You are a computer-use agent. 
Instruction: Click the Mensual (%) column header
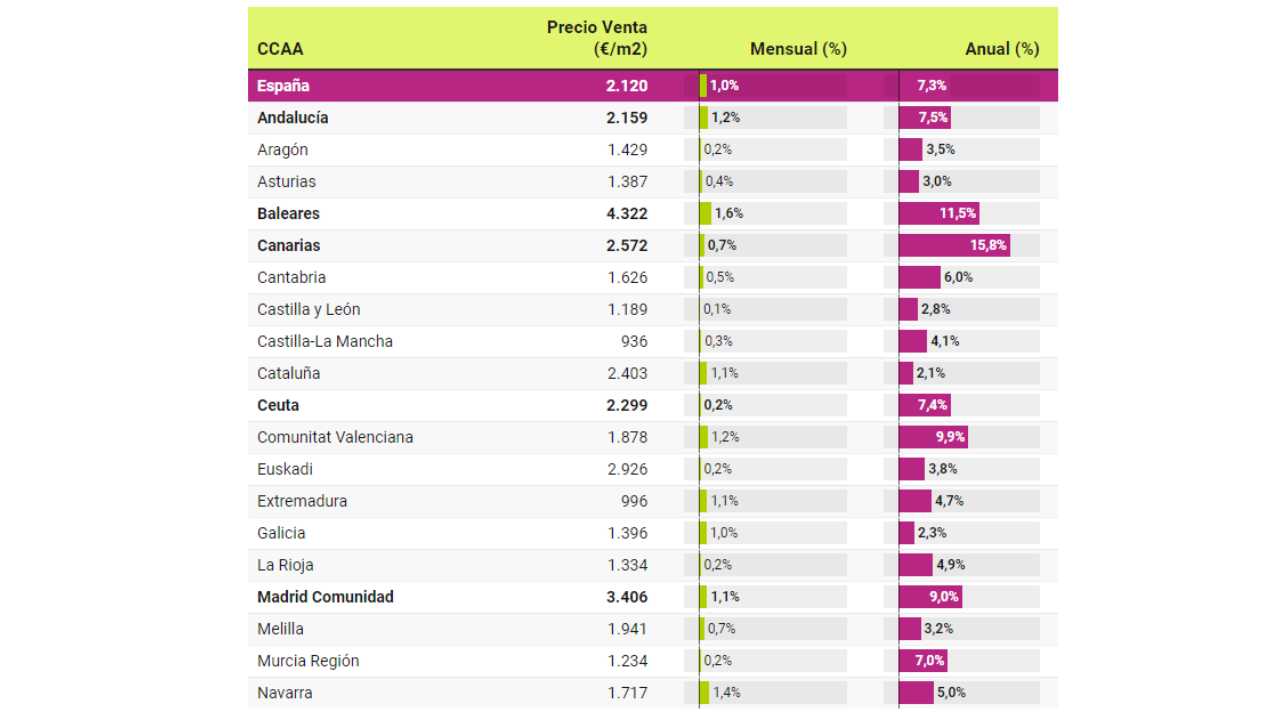[798, 49]
